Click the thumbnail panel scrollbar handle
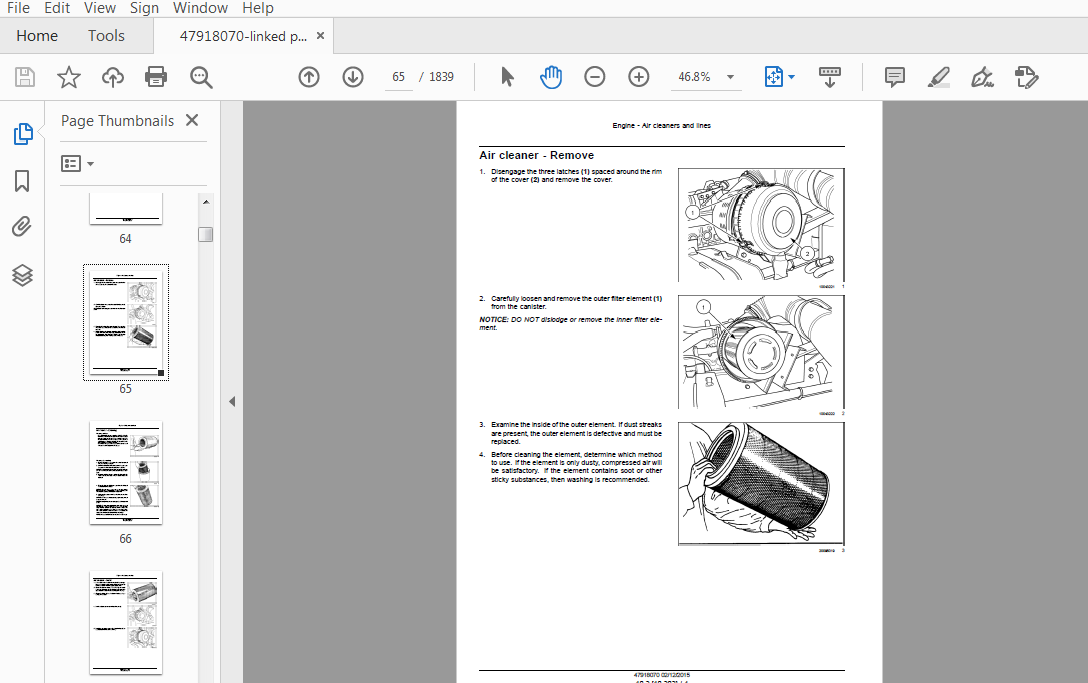The width and height of the screenshot is (1088, 683). [x=205, y=235]
